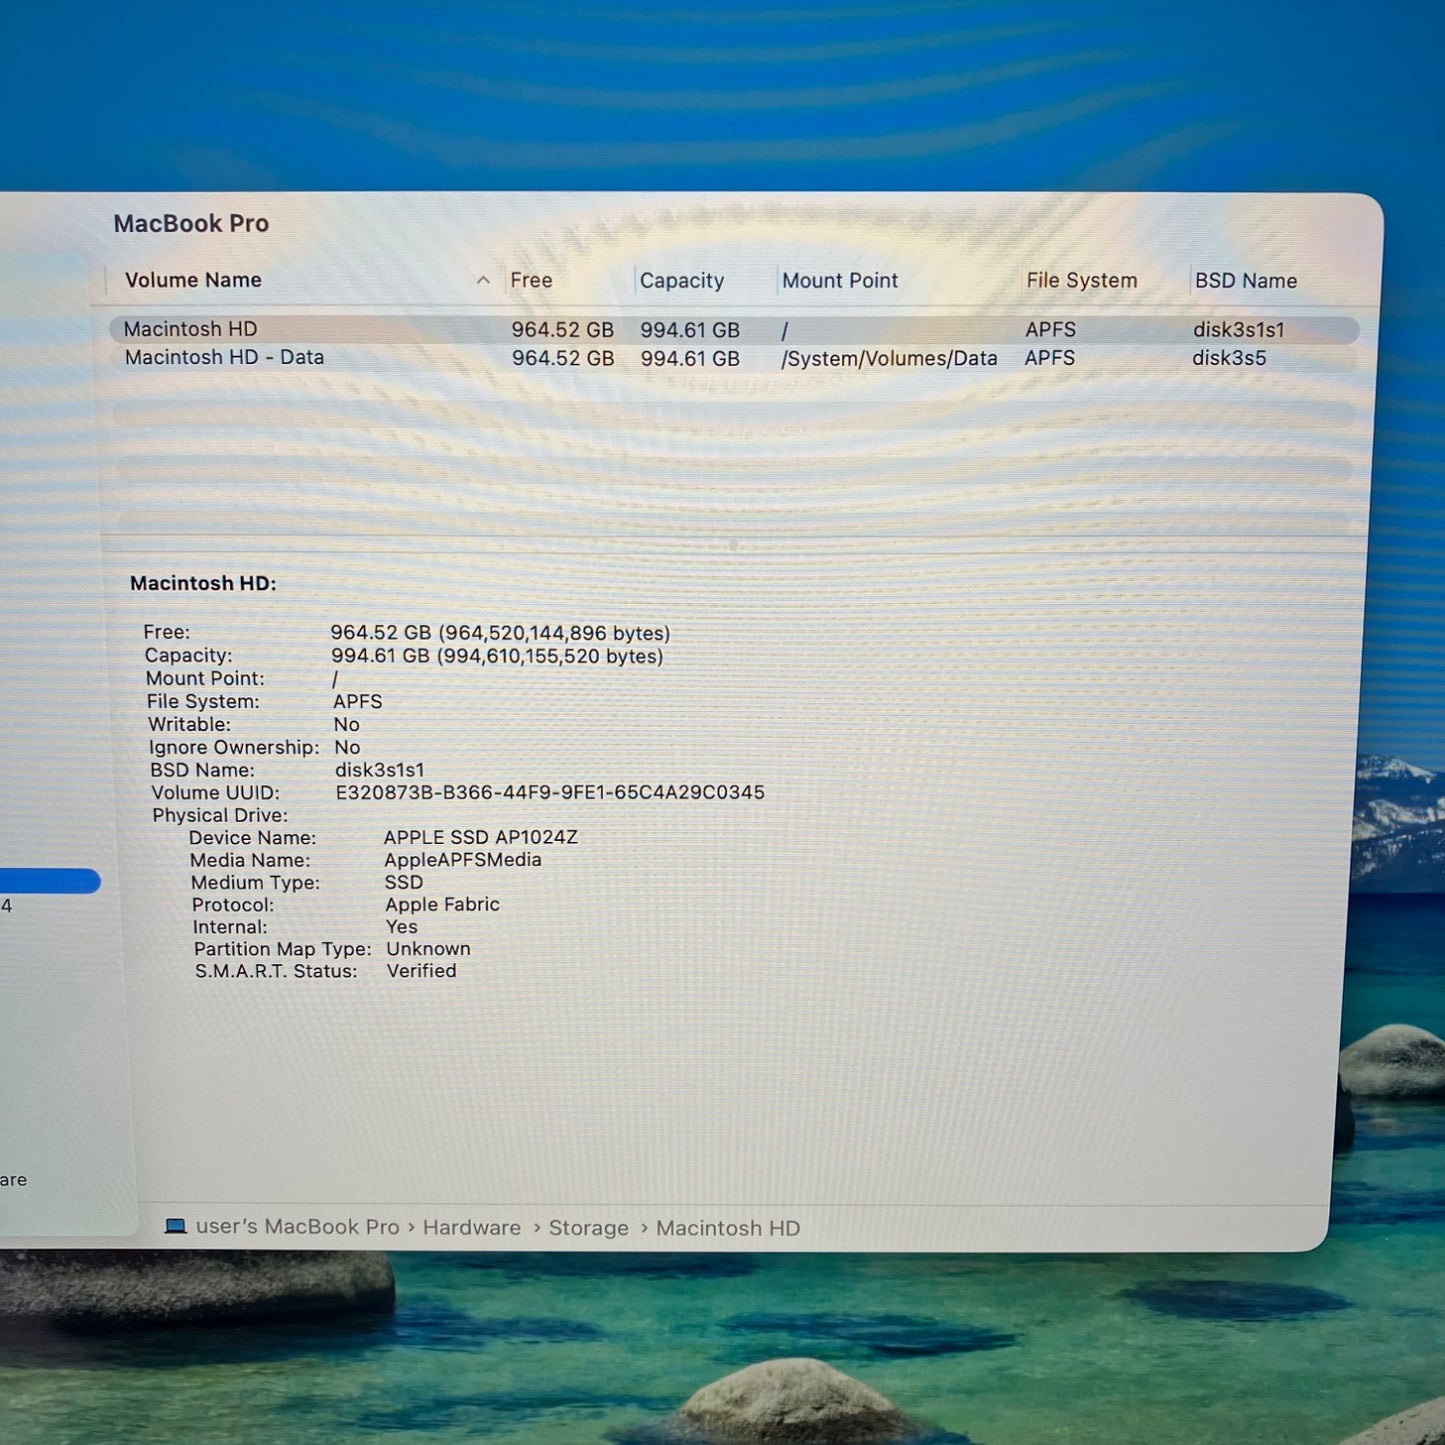The width and height of the screenshot is (1445, 1445).
Task: Go to Hardware in the path bar
Action: point(472,1228)
